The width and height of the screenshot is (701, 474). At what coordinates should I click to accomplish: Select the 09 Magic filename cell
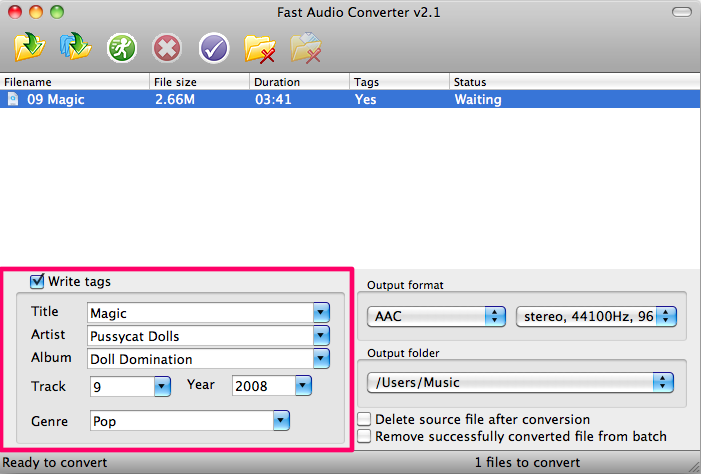click(x=55, y=99)
